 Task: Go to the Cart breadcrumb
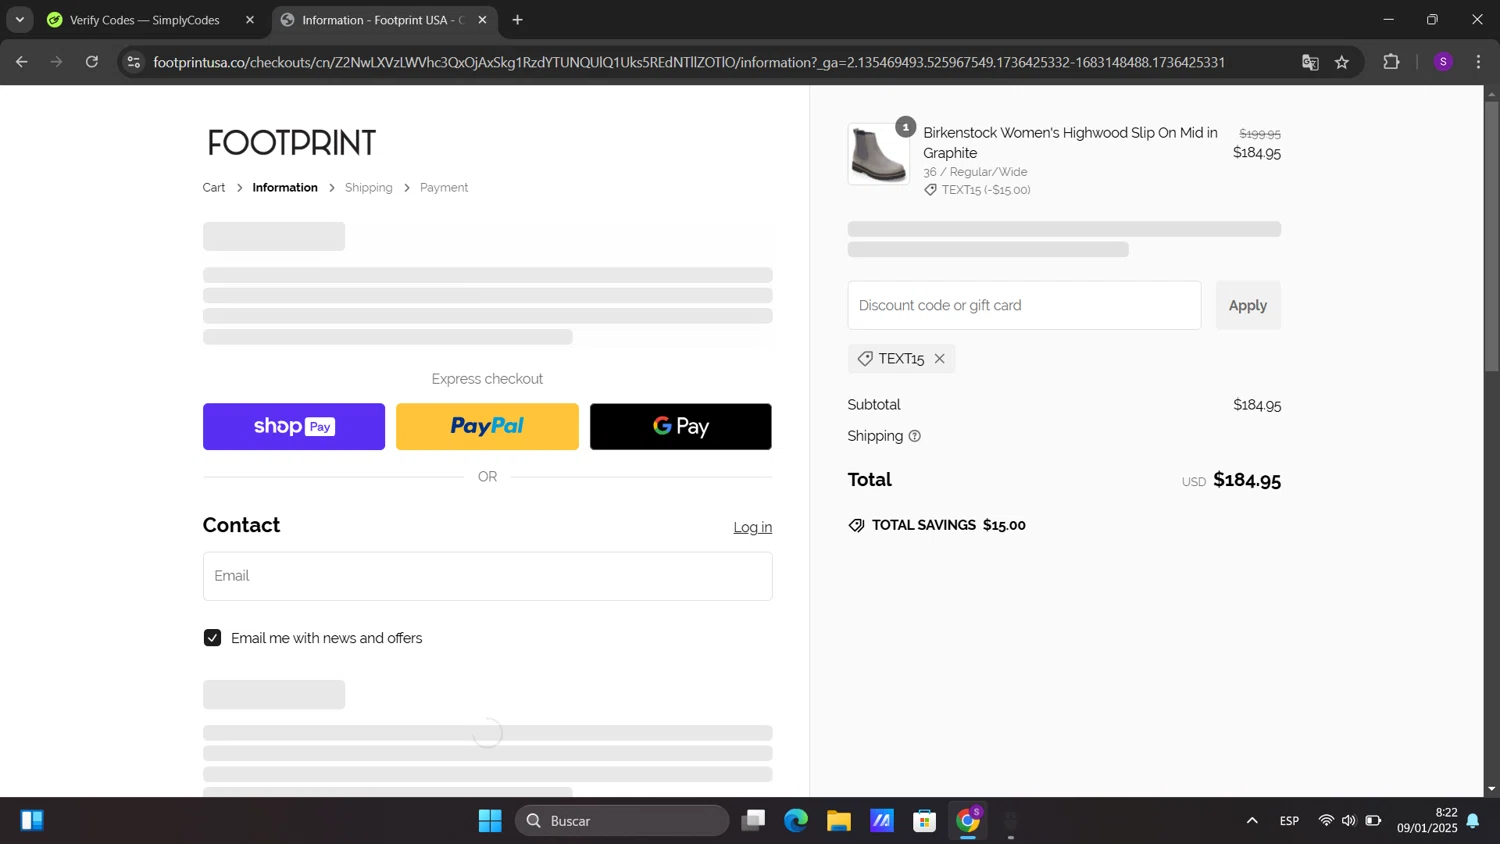pyautogui.click(x=214, y=188)
